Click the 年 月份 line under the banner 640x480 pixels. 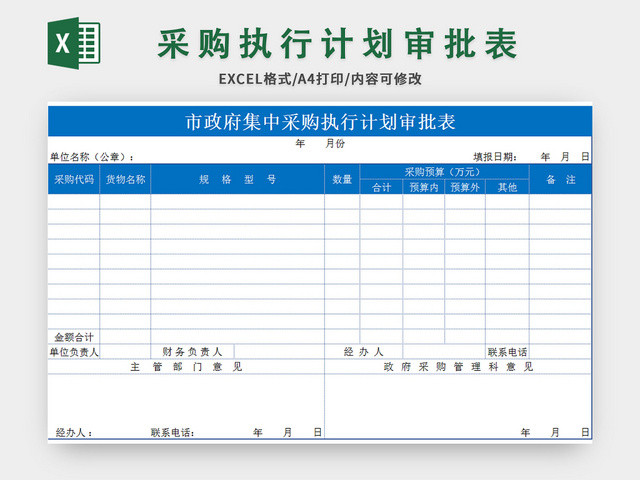pos(320,143)
